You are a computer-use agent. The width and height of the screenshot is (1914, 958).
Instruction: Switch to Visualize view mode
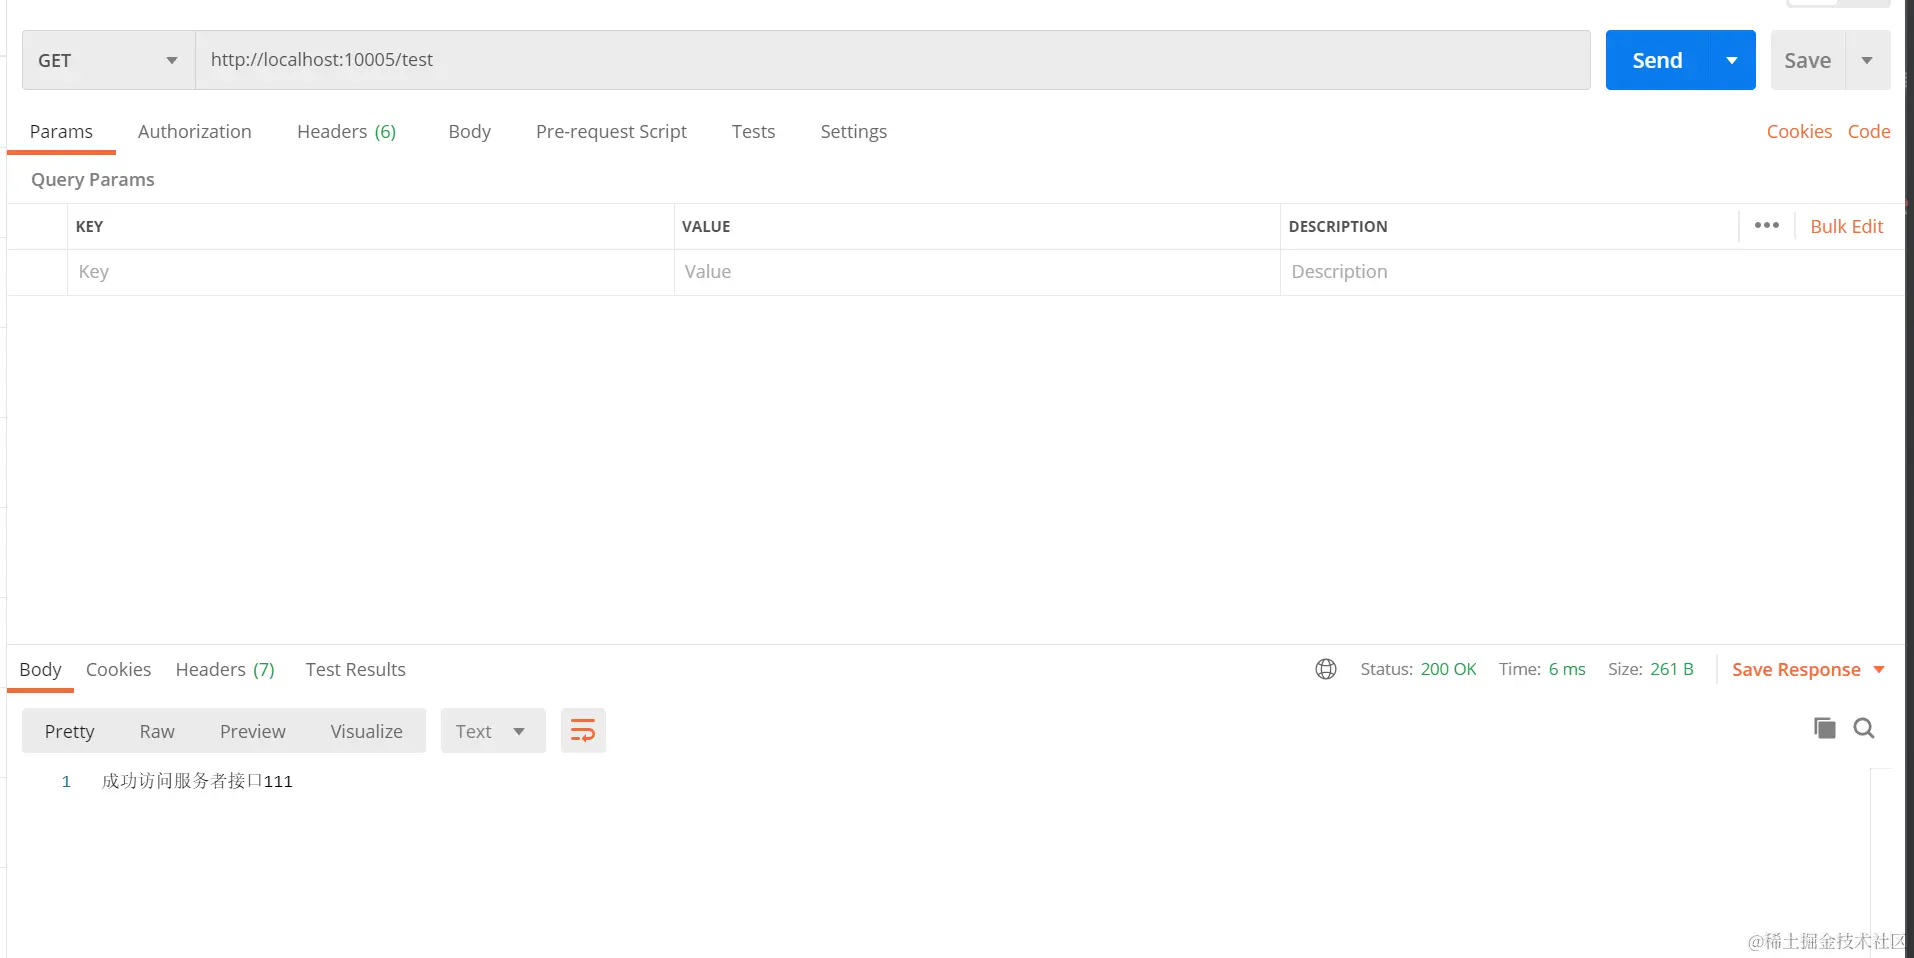click(x=366, y=731)
